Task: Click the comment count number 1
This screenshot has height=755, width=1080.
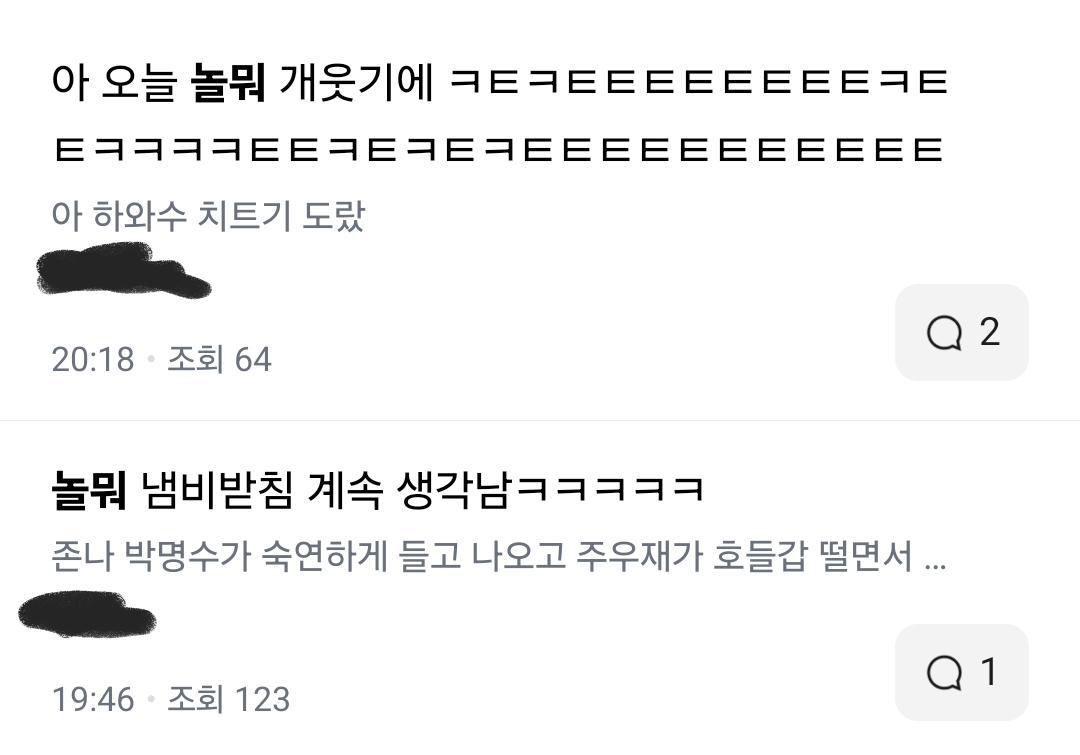Action: click(989, 672)
